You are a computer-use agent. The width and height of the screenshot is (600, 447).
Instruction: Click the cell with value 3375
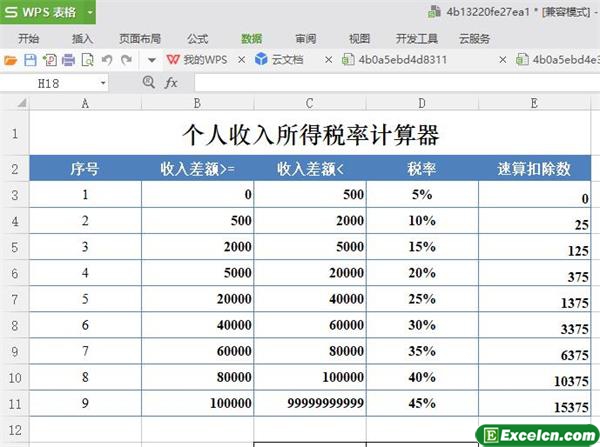pos(534,325)
